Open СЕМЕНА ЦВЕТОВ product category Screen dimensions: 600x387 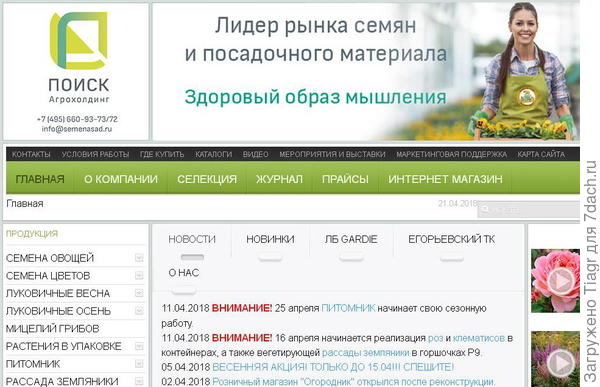48,276
